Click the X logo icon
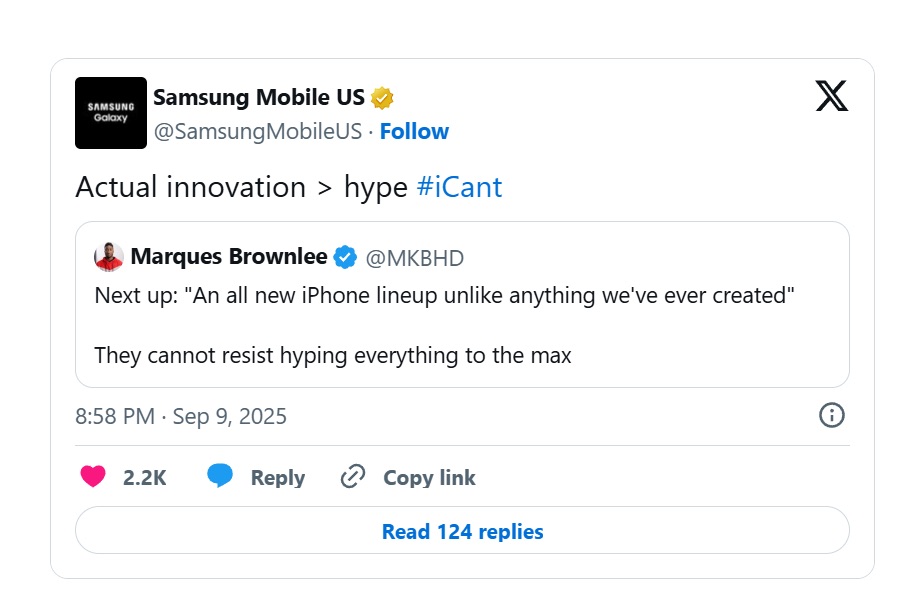901x609 pixels. click(831, 95)
